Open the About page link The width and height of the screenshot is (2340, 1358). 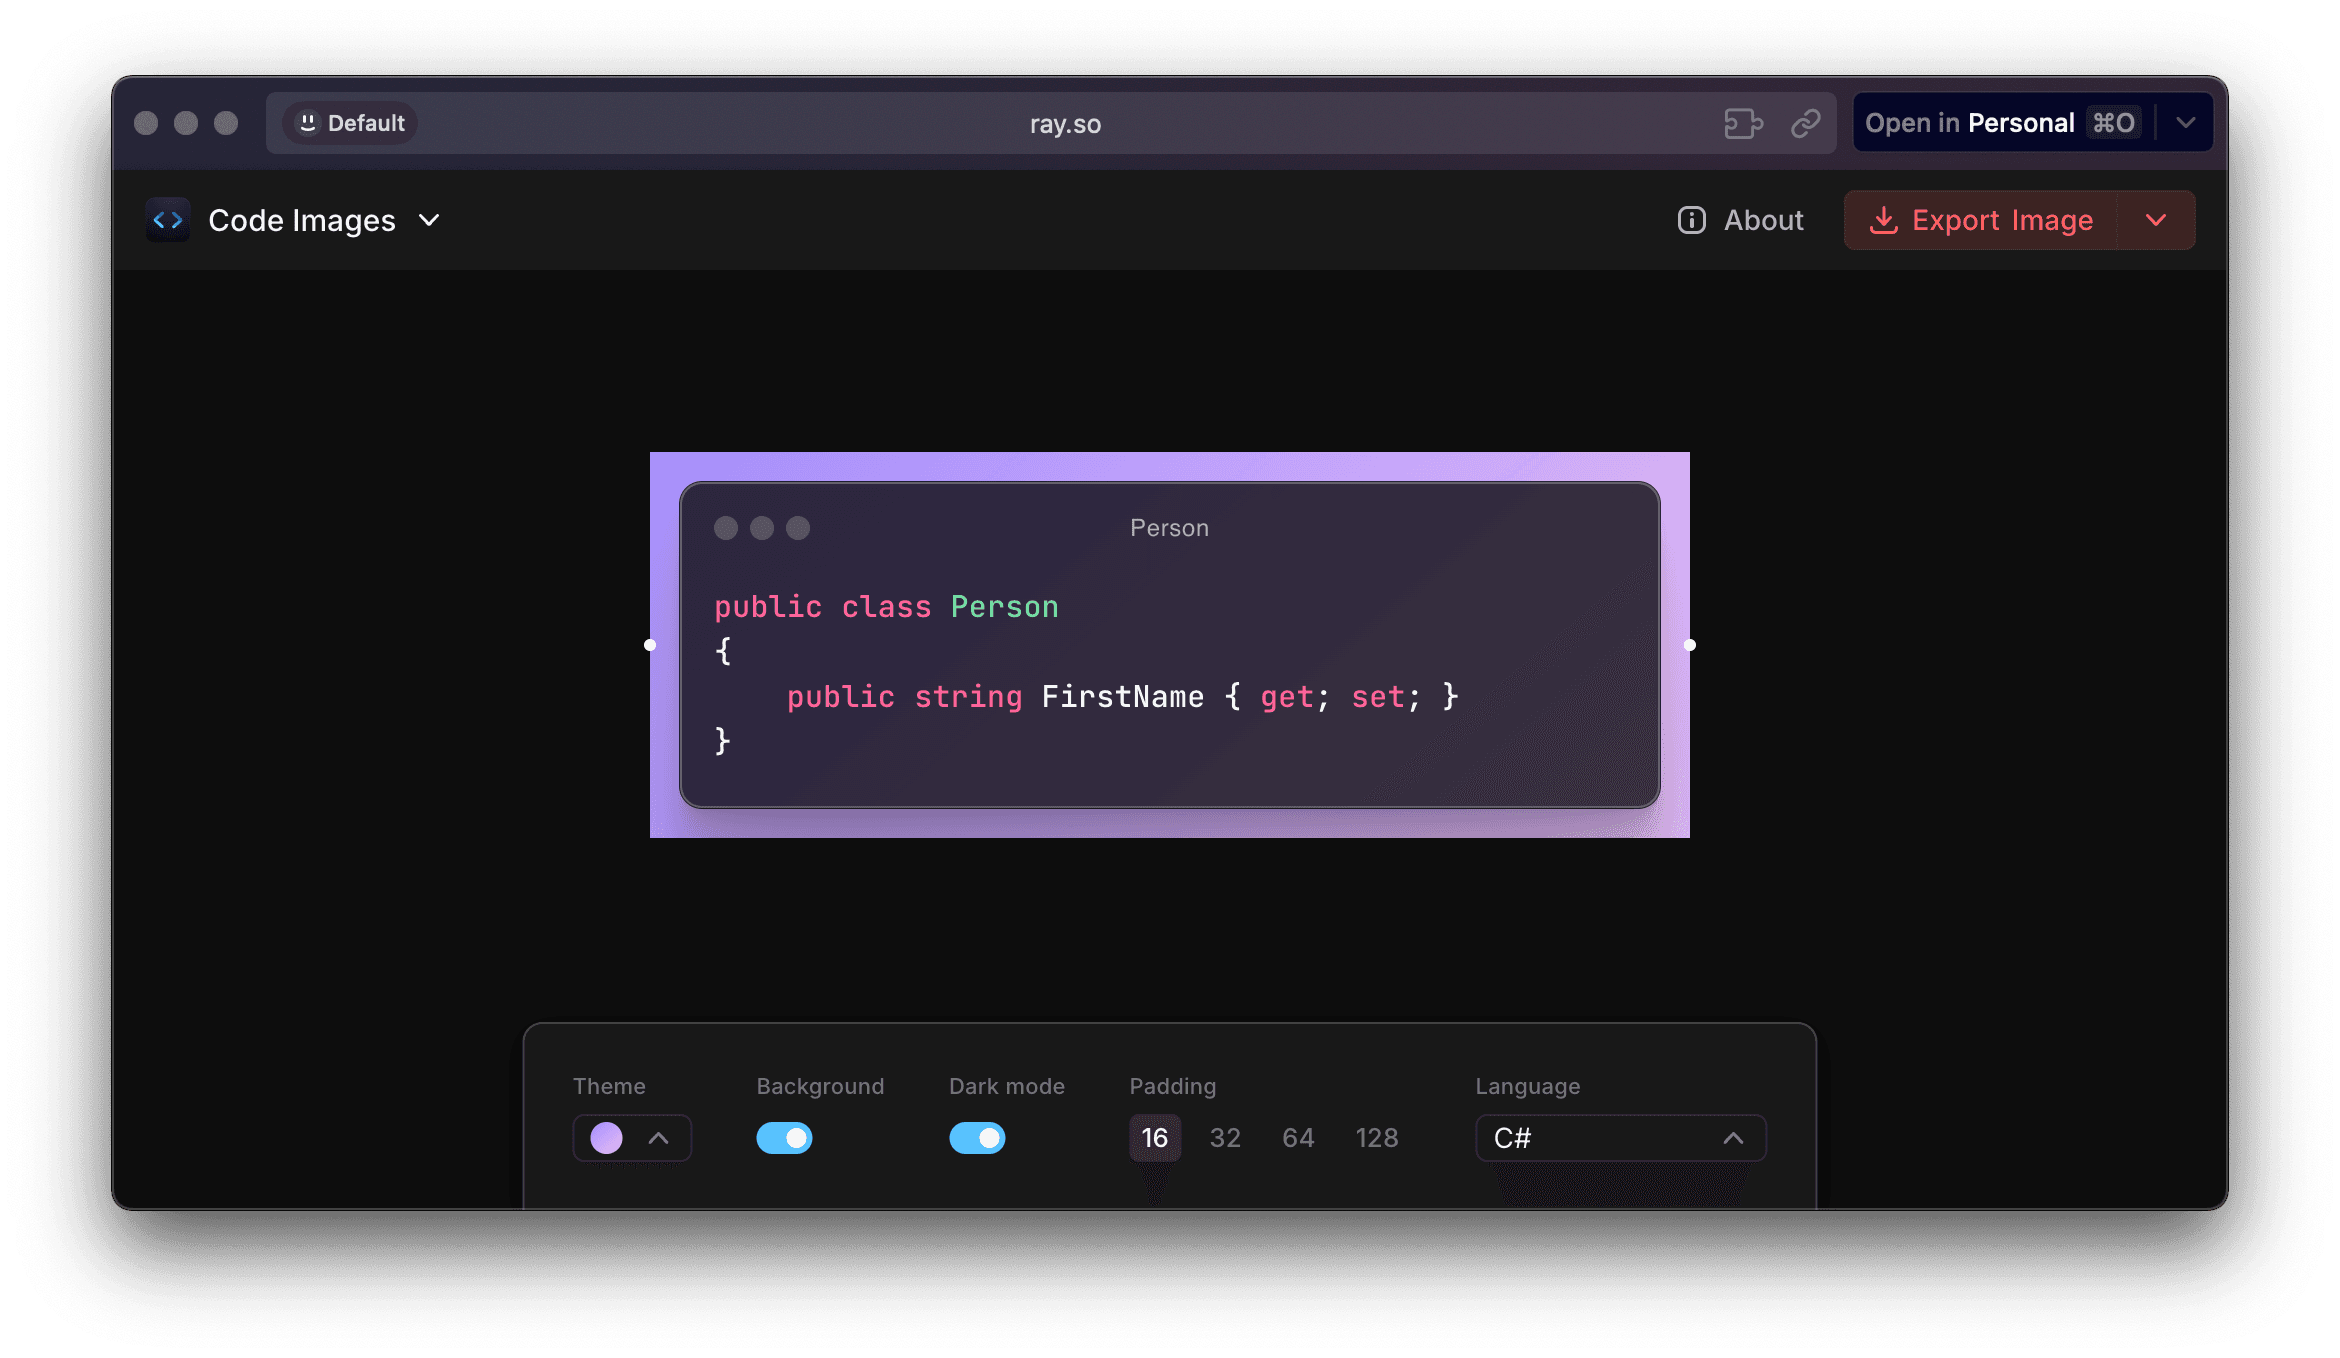click(1763, 220)
